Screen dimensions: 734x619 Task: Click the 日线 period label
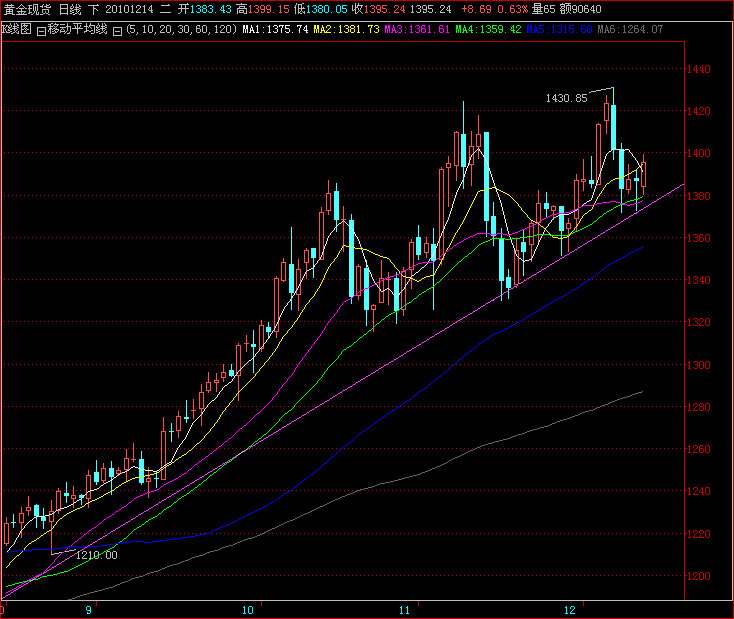tap(70, 9)
